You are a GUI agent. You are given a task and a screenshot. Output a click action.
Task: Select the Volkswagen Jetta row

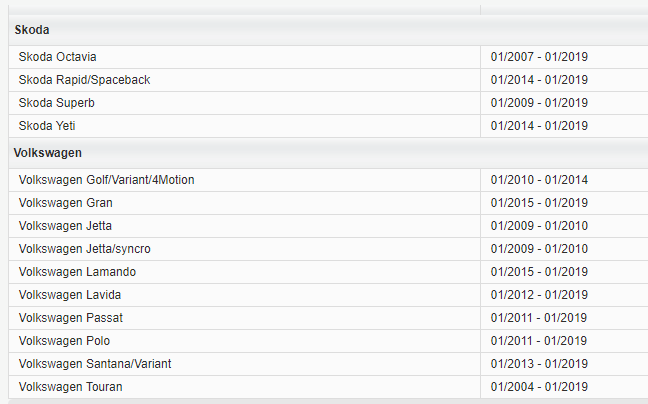click(x=328, y=226)
